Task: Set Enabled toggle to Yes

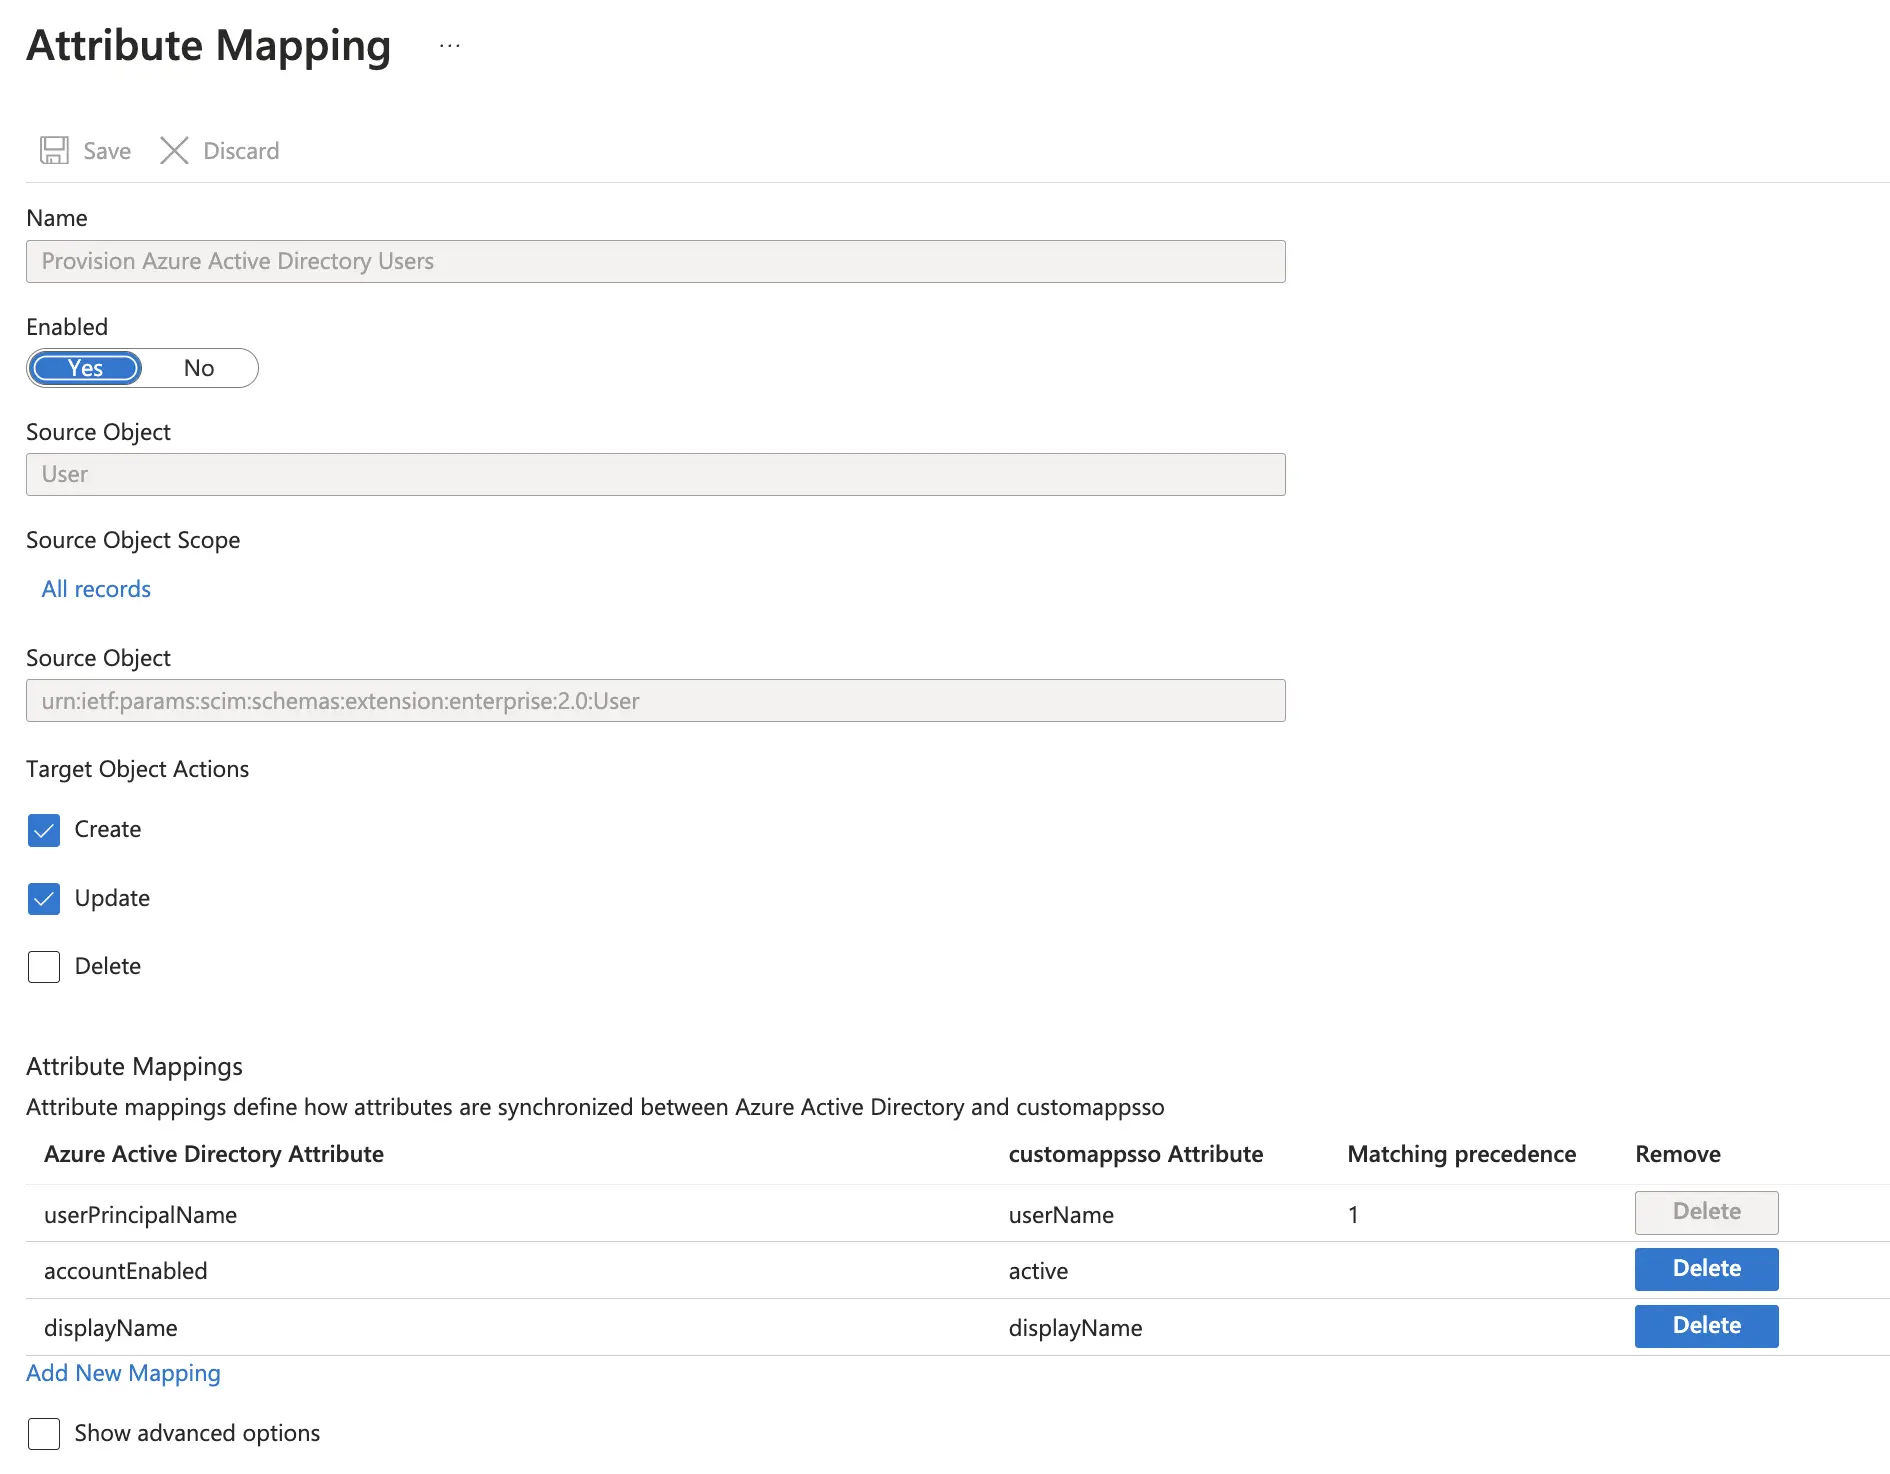Action: (x=86, y=368)
